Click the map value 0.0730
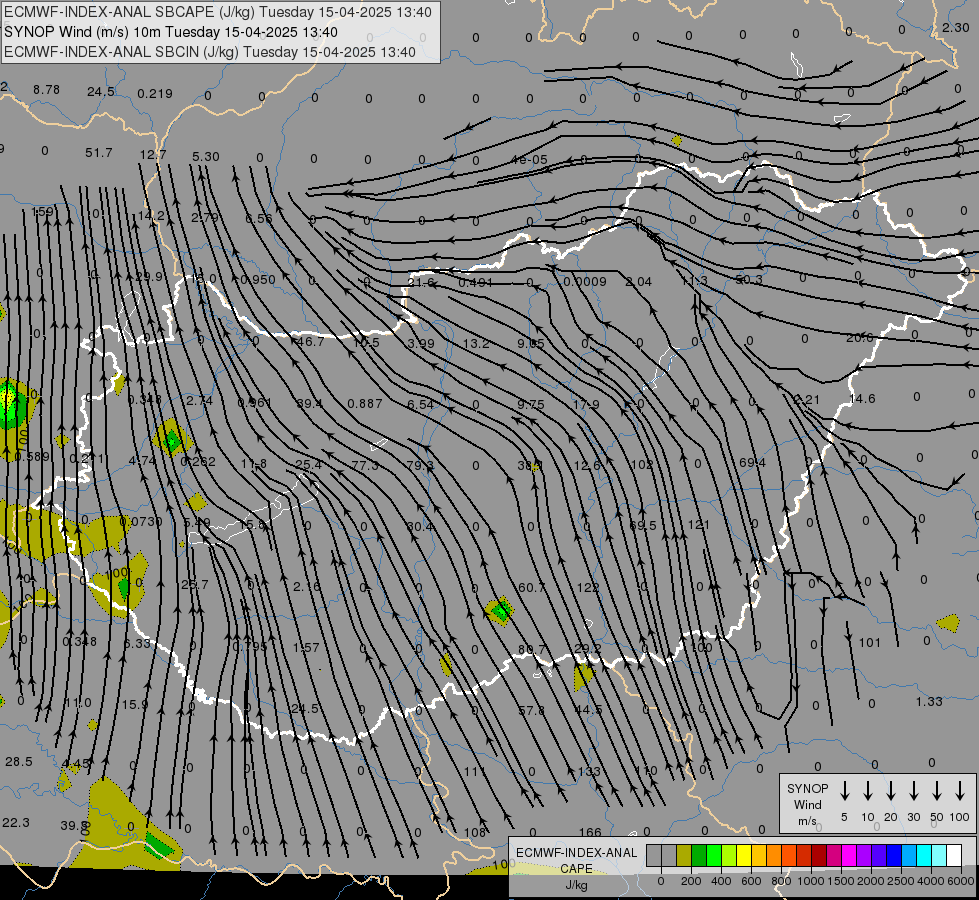979x900 pixels. [x=141, y=522]
